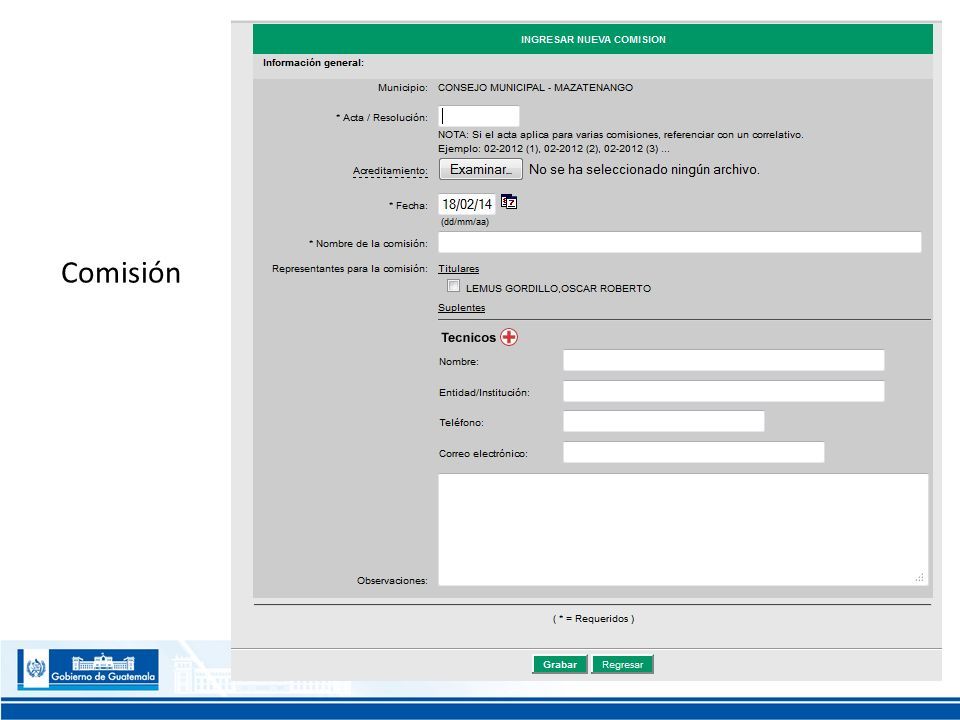This screenshot has width=960, height=720.
Task: Check the LEMUS GORDILLO, OSCAR ROBERTO checkbox
Action: (453, 286)
